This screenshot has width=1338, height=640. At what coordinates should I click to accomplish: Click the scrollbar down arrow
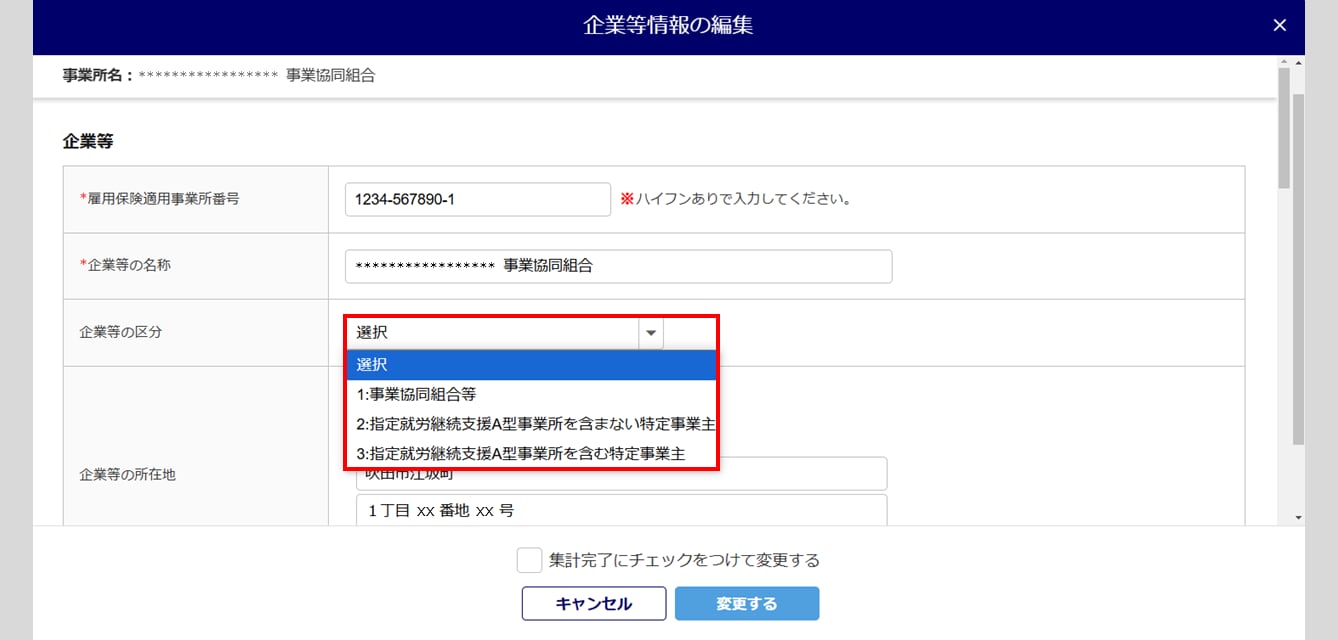click(x=1298, y=517)
